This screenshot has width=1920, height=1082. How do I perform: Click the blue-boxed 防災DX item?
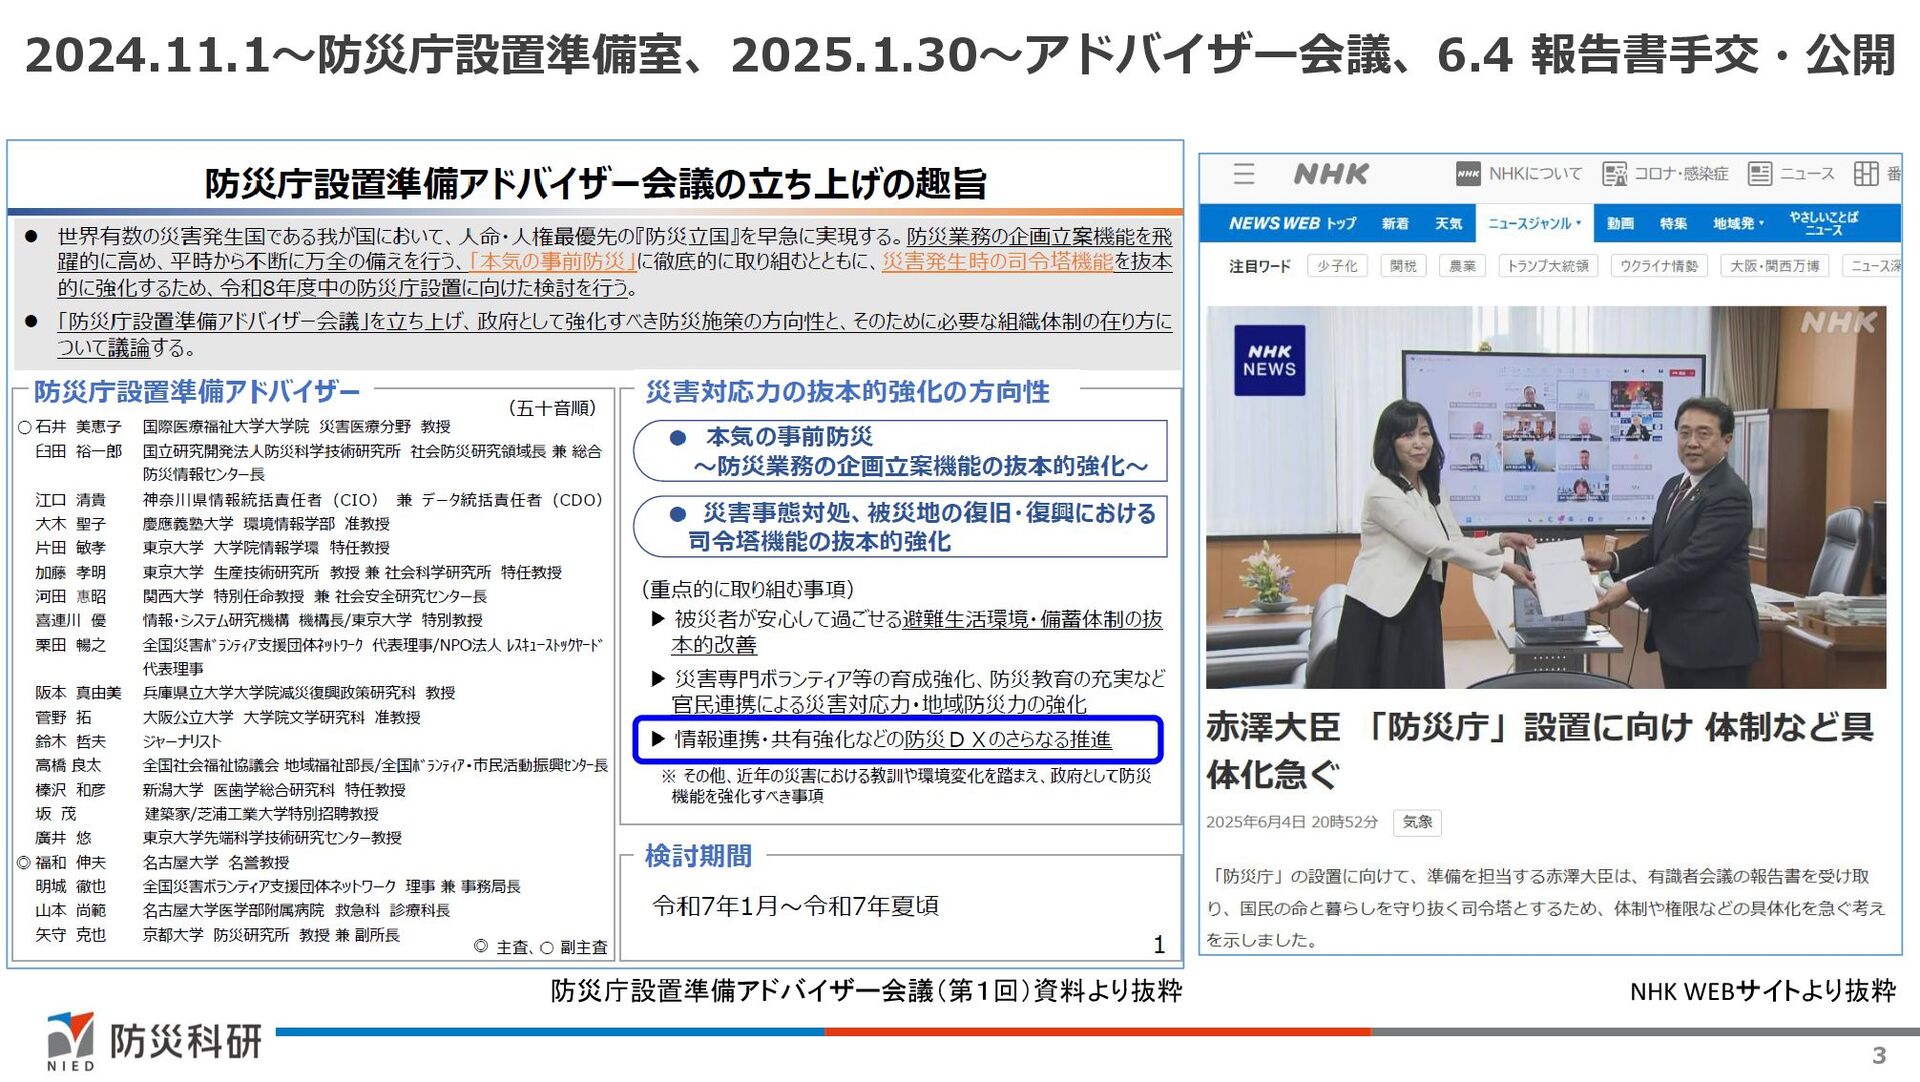pos(897,740)
